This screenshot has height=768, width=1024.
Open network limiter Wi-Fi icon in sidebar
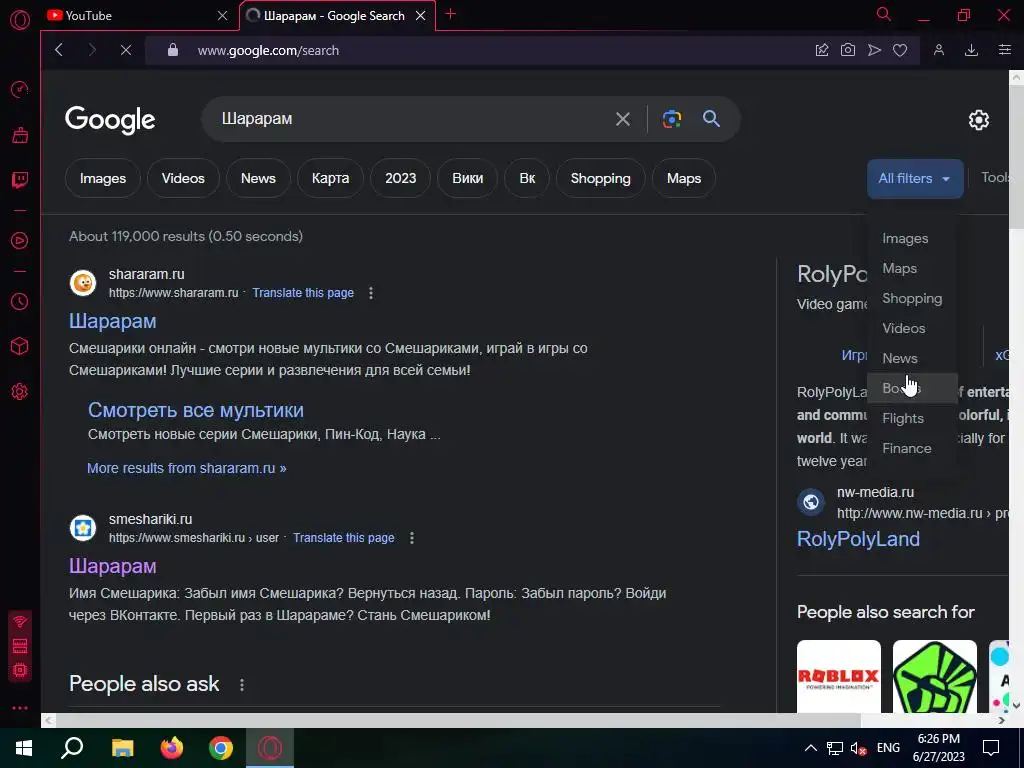pyautogui.click(x=20, y=620)
